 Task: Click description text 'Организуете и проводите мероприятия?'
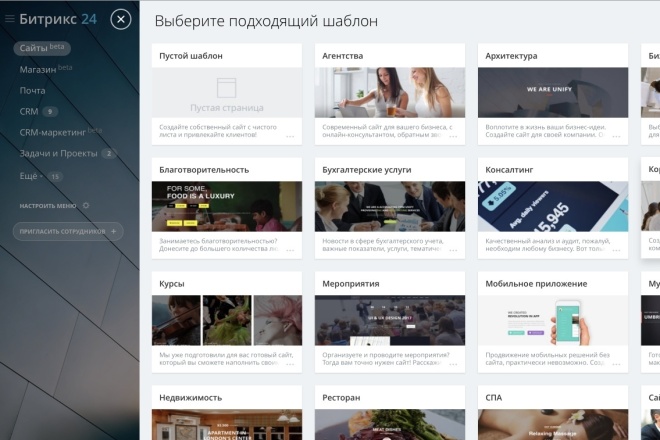click(x=386, y=355)
